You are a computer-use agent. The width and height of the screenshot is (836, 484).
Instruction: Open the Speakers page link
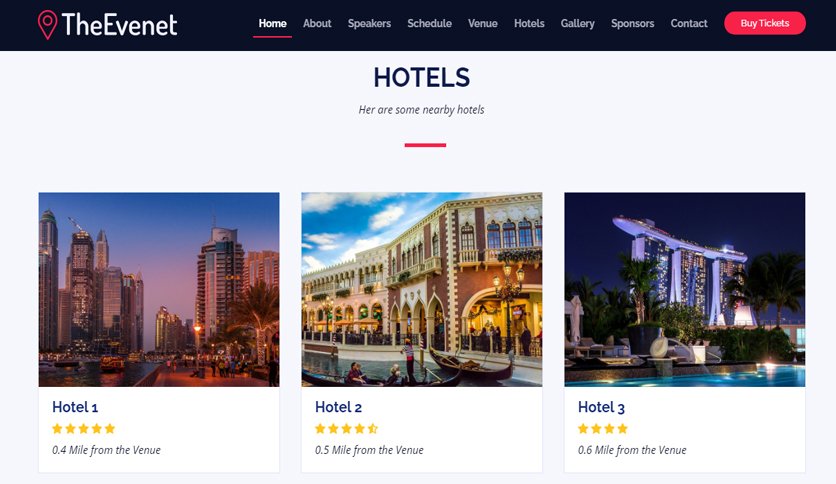369,23
